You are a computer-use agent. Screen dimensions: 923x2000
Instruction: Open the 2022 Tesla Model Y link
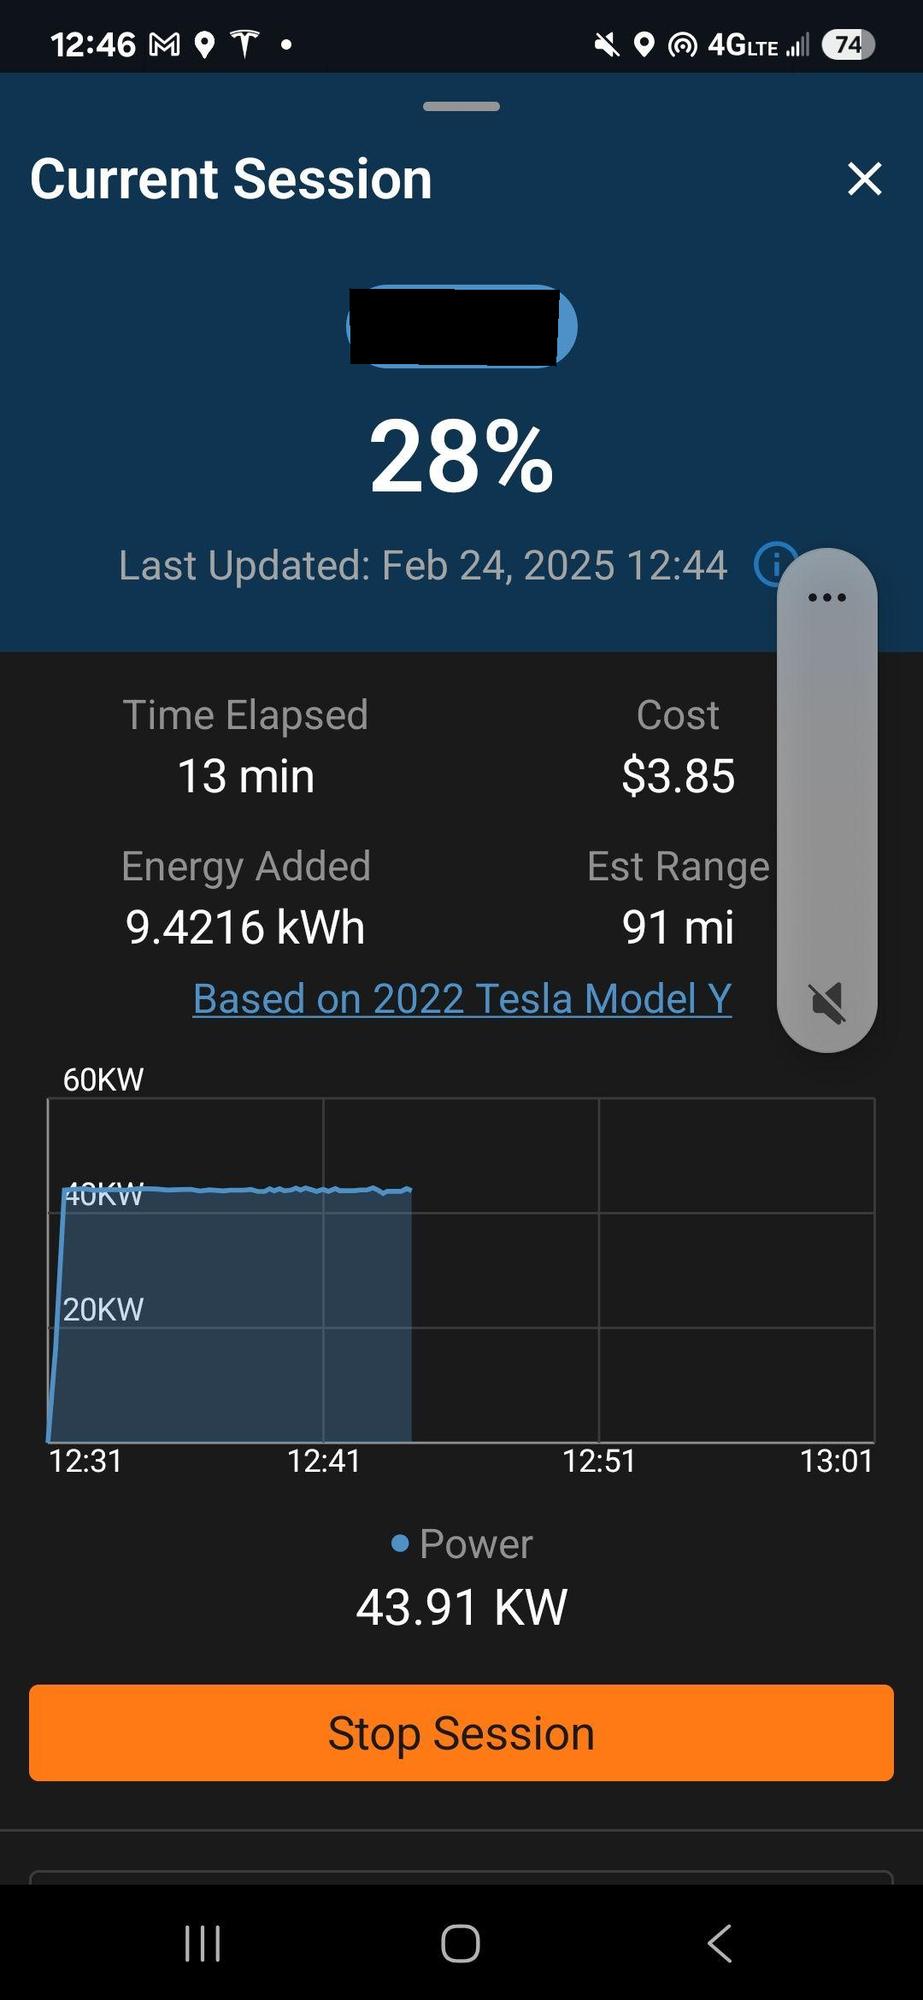462,999
